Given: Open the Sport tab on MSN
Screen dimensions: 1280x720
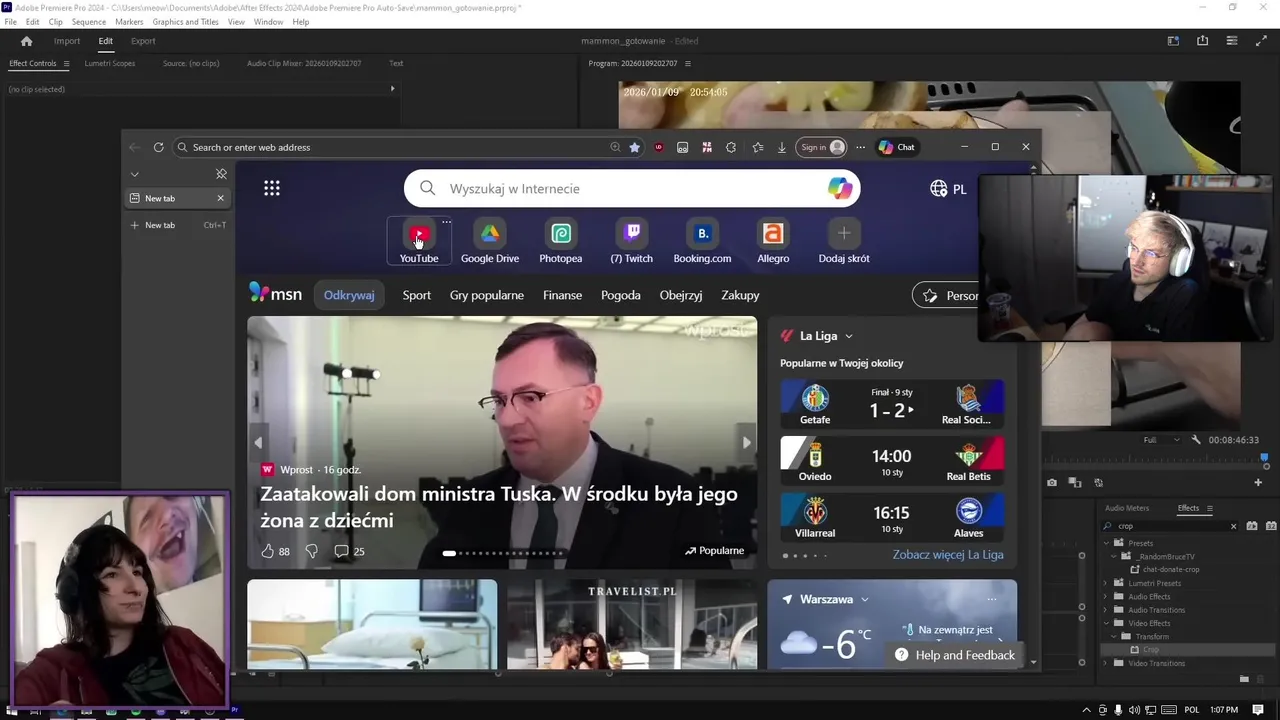Looking at the screenshot, I should click(x=417, y=295).
